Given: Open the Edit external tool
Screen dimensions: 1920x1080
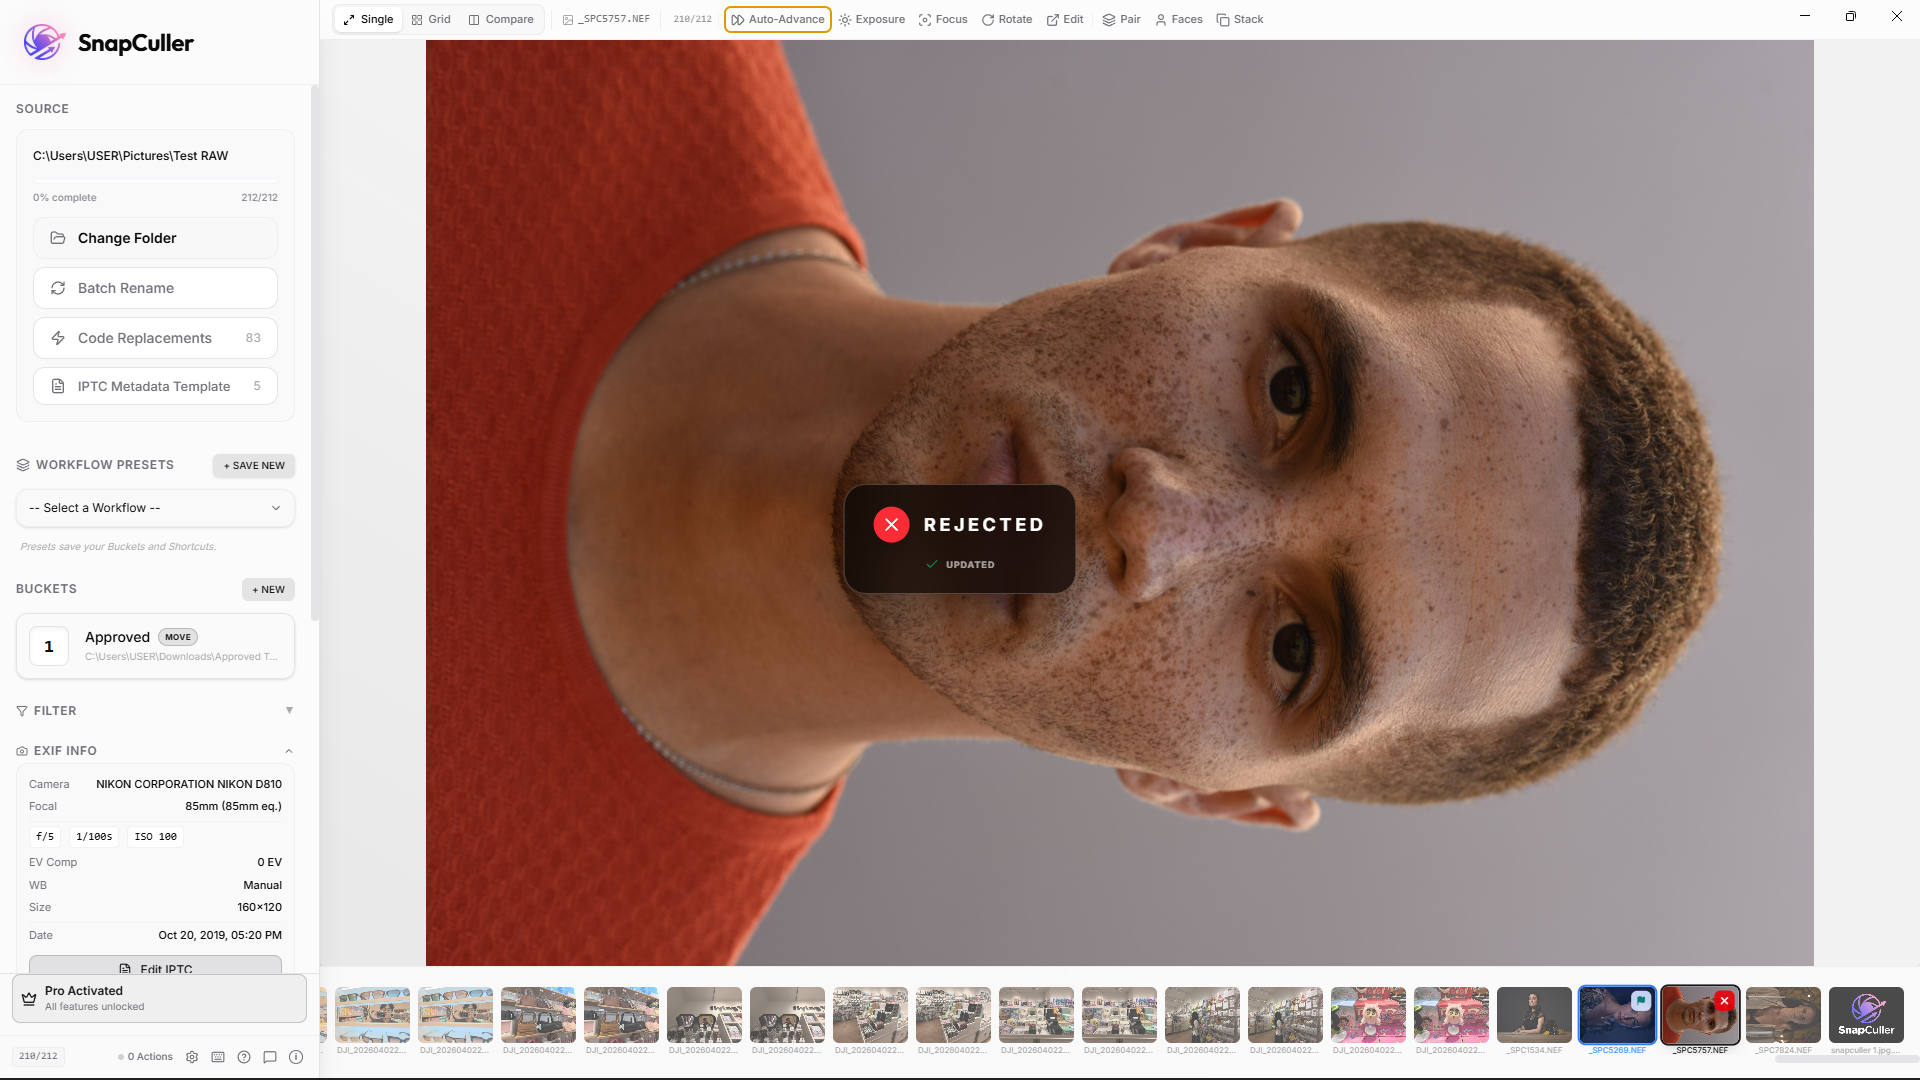Looking at the screenshot, I should 1065,19.
